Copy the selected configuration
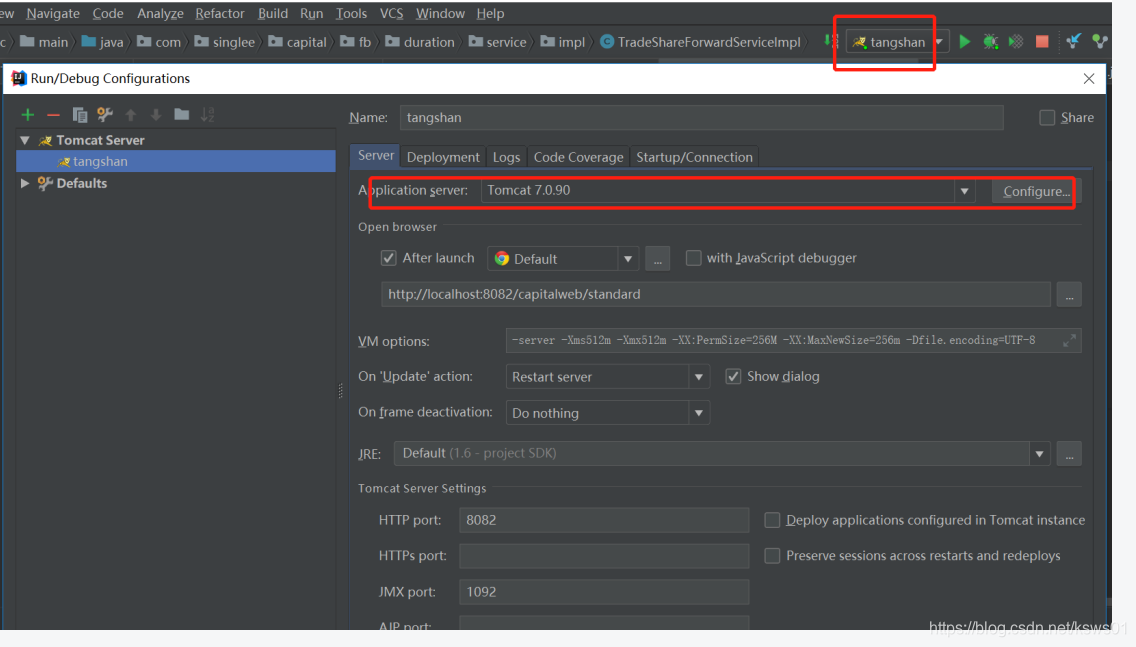This screenshot has height=647, width=1136. [x=80, y=114]
